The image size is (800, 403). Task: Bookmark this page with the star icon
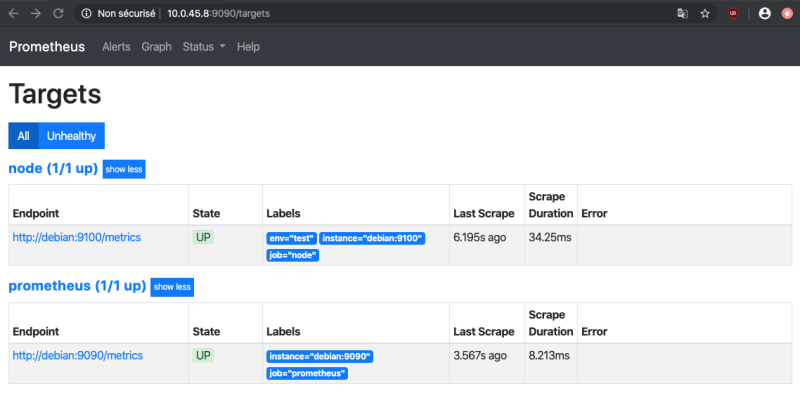[705, 14]
